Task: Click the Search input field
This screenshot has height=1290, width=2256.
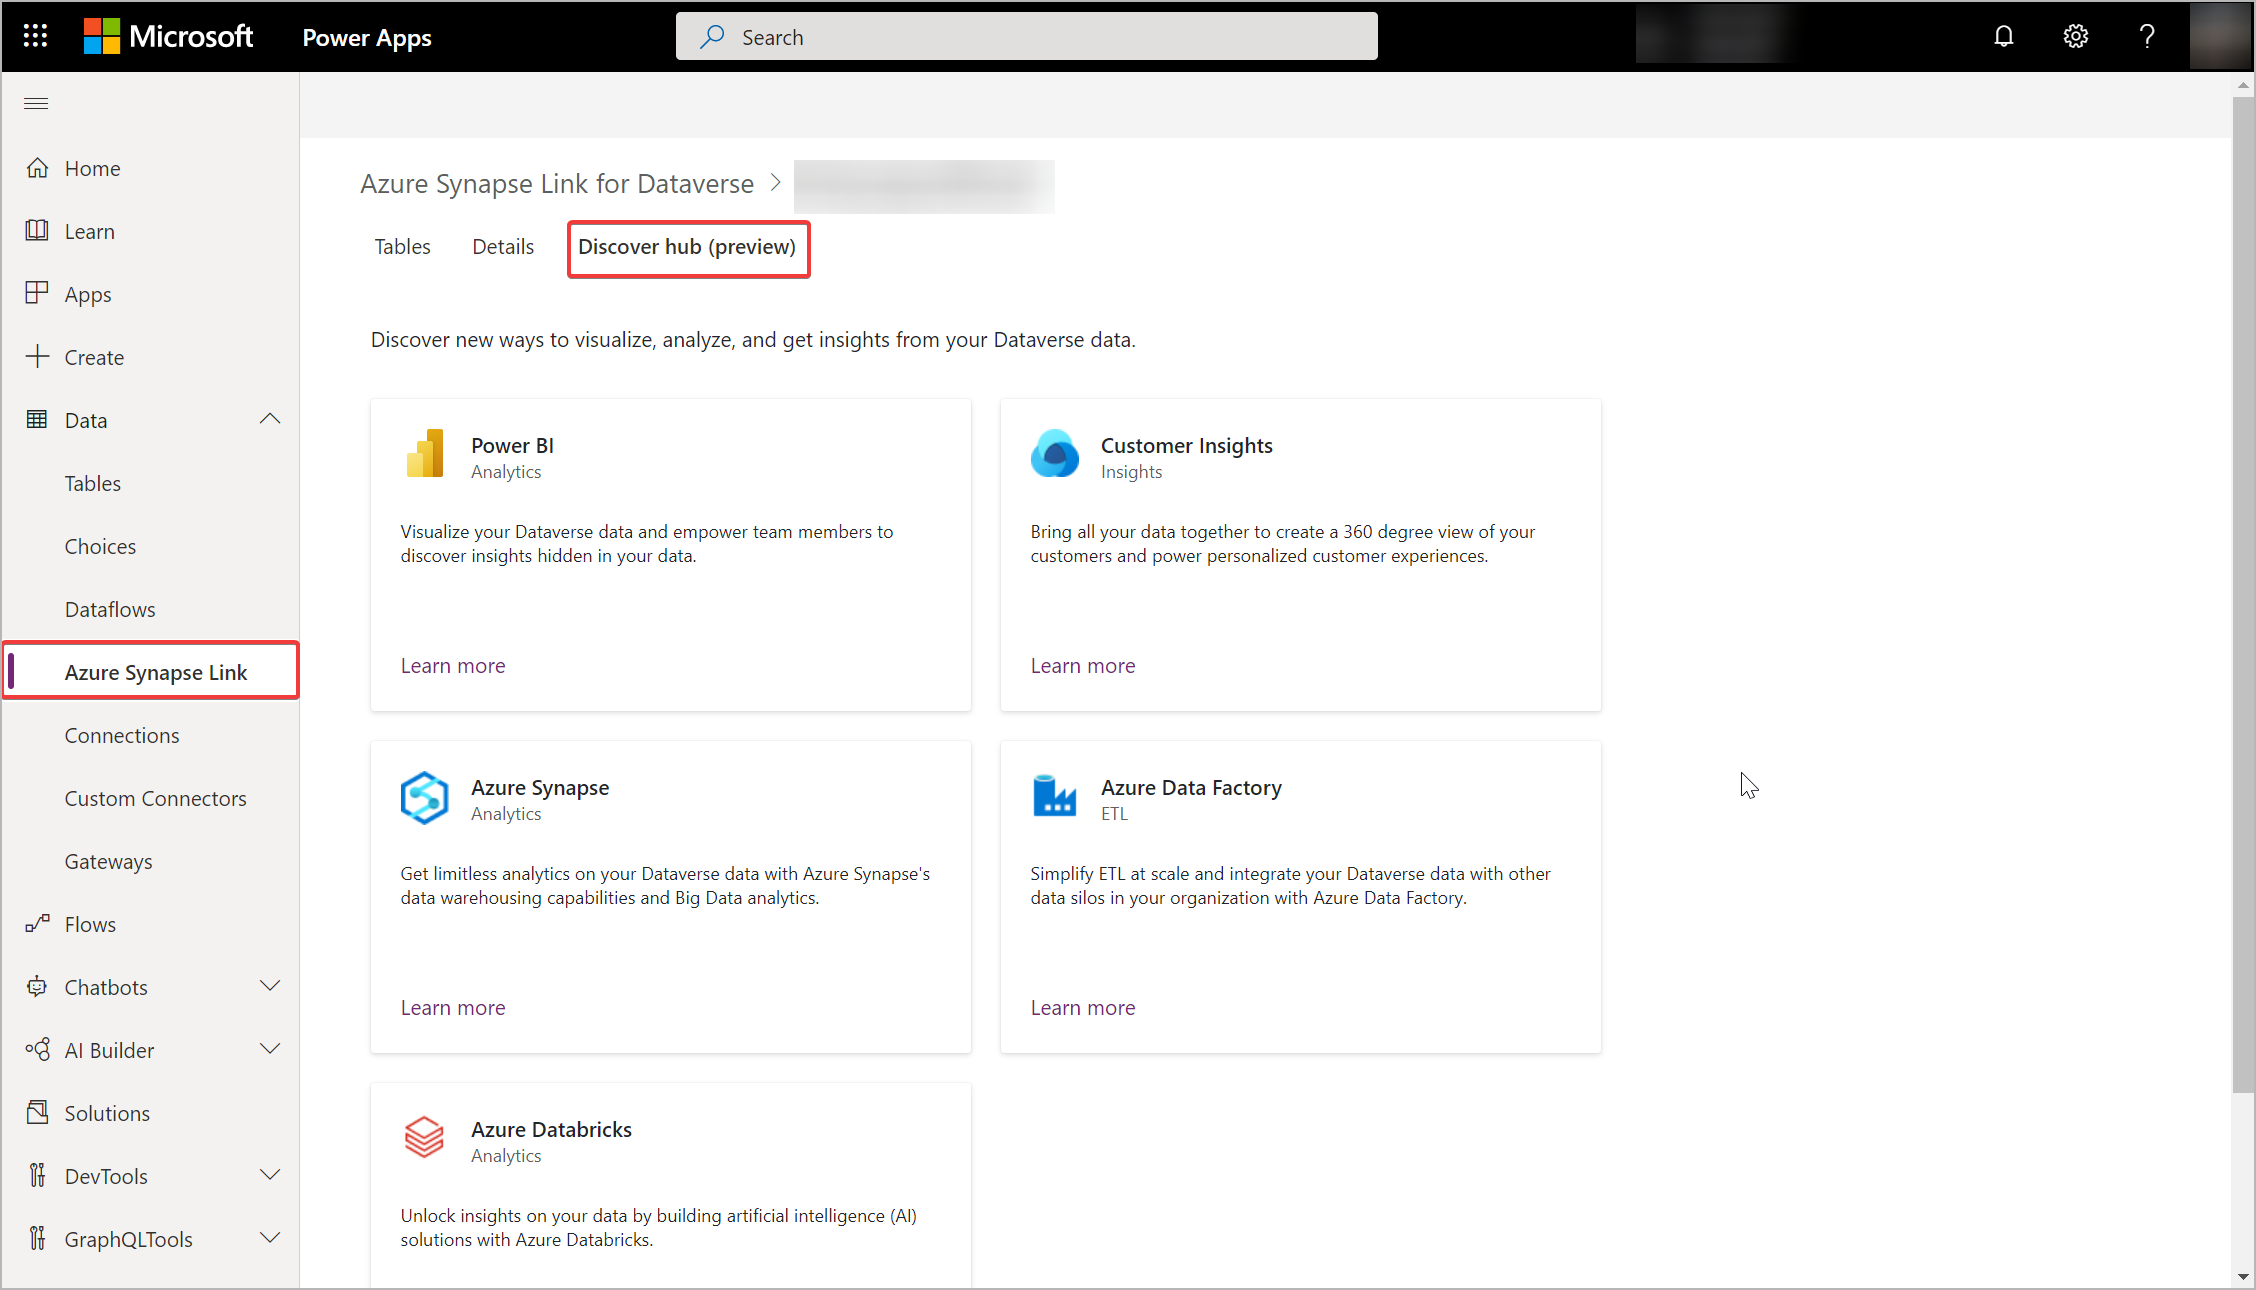Action: [1027, 36]
